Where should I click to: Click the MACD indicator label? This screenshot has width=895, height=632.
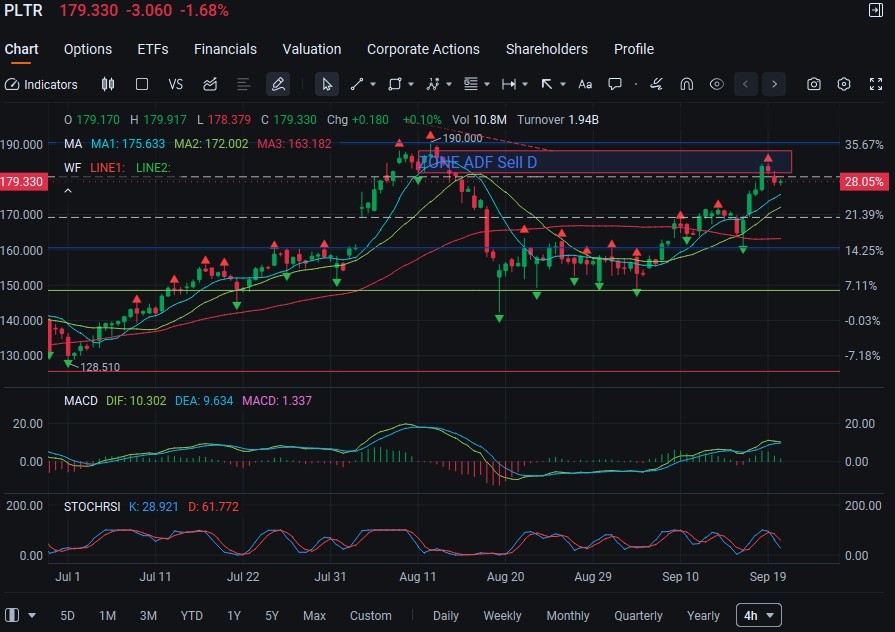80,401
